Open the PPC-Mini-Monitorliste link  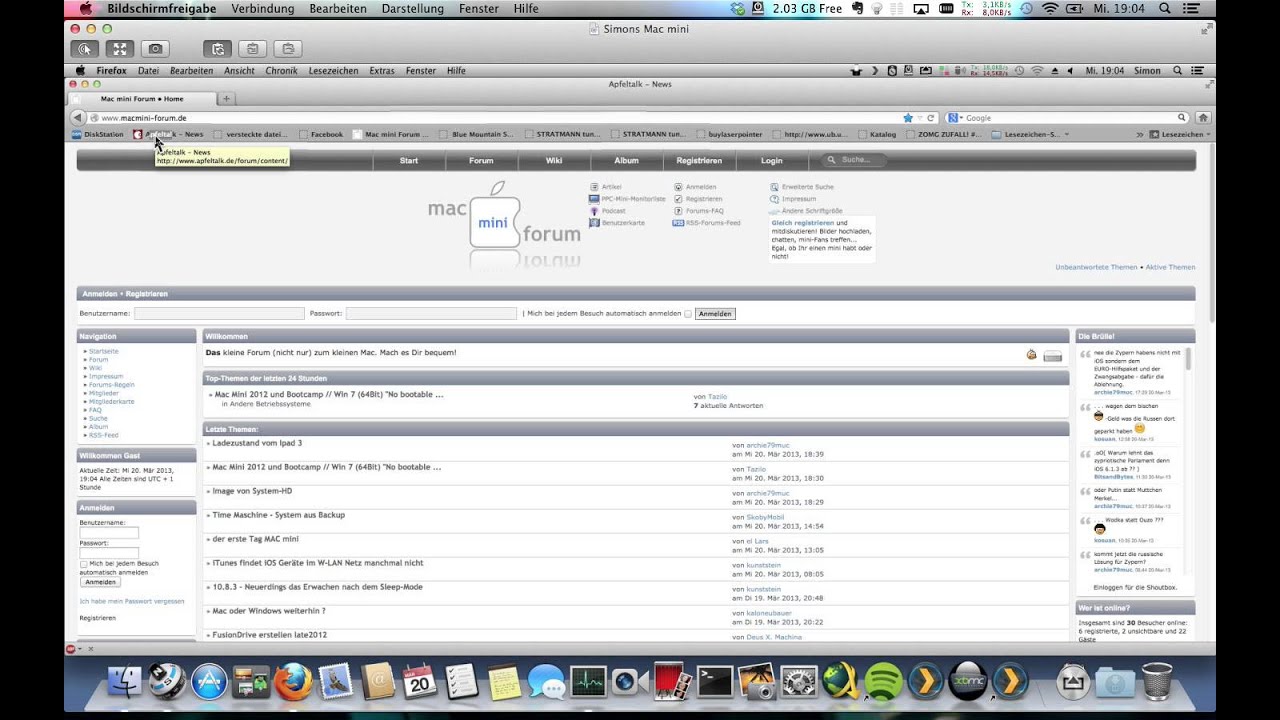[627, 199]
